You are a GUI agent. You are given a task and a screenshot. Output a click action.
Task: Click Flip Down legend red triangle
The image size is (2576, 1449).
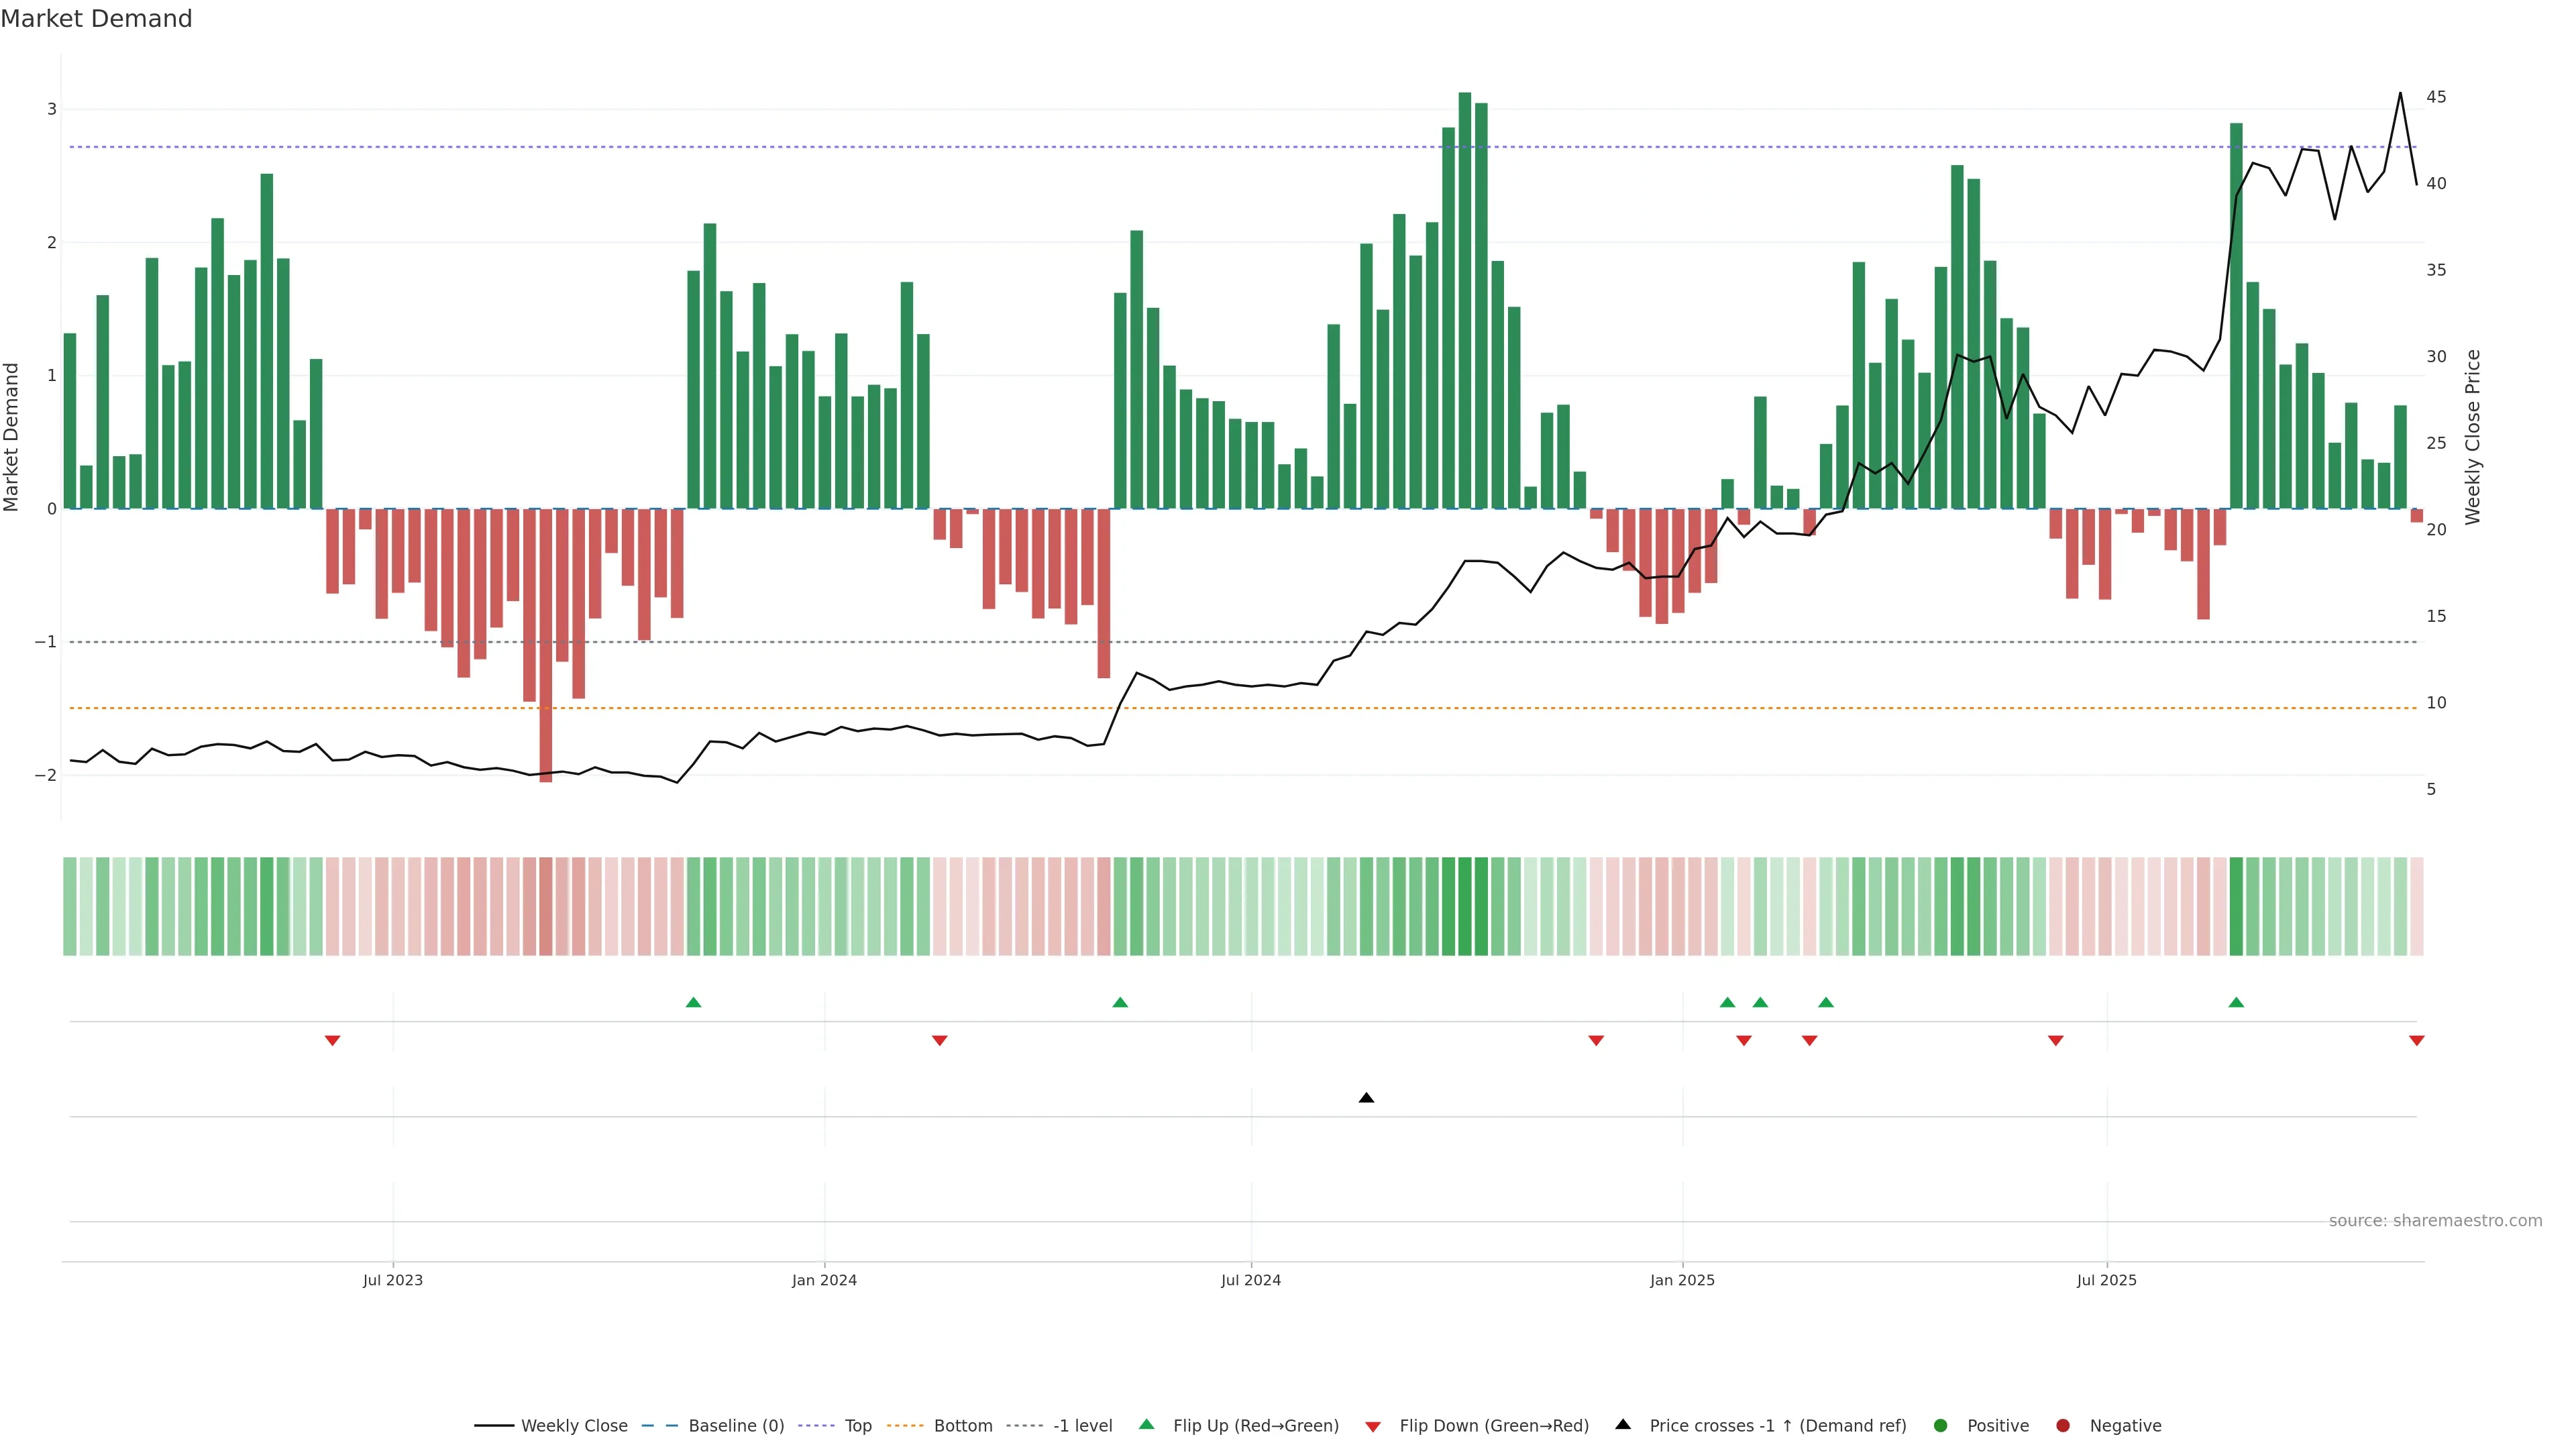(x=1373, y=1426)
